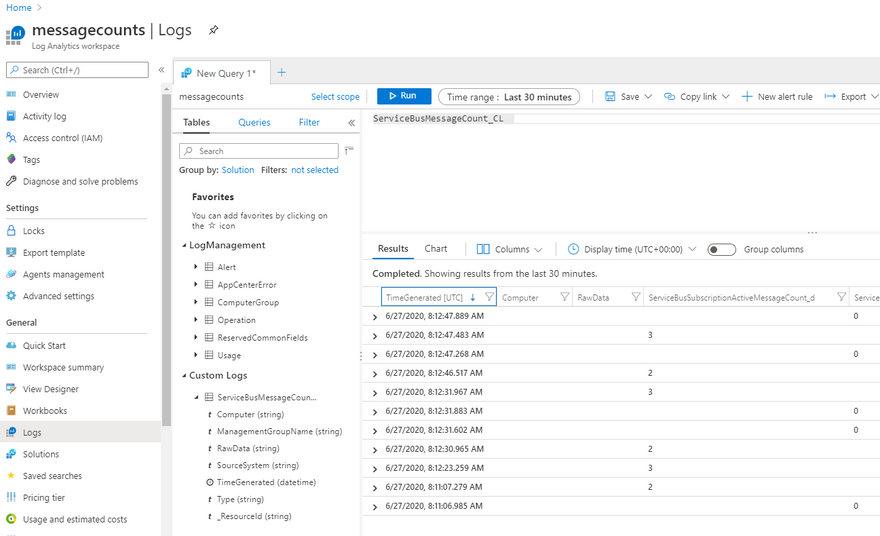Screen dimensions: 880x536
Task: Collapse the LogManagement group
Action: (x=184, y=245)
